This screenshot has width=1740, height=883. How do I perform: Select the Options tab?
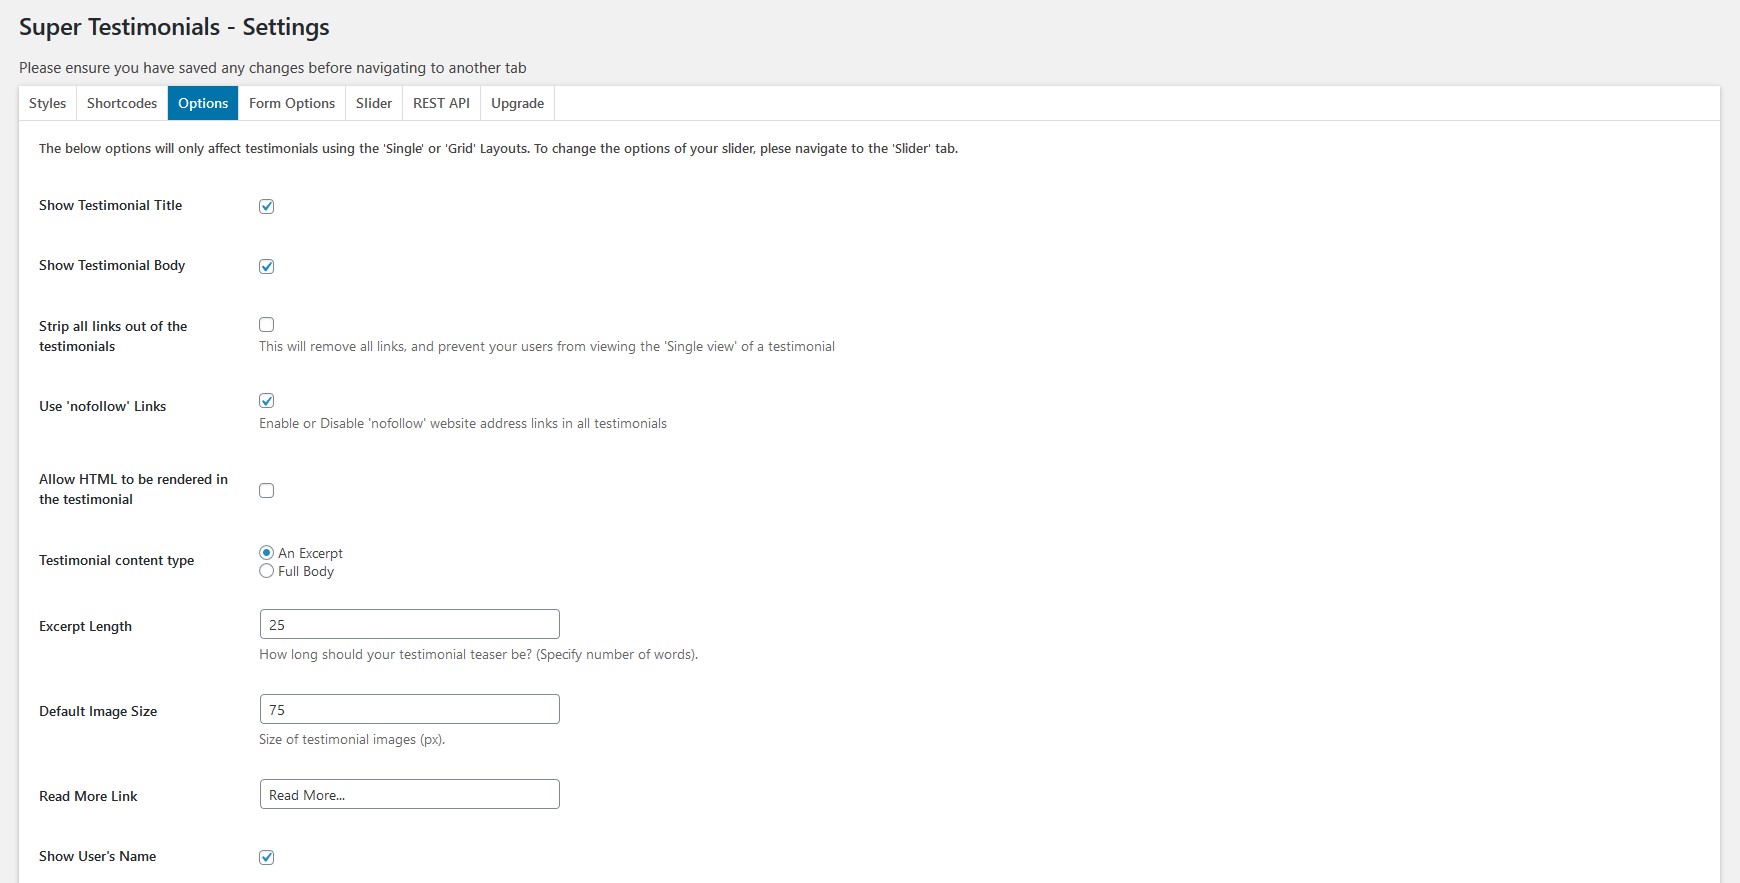click(203, 103)
